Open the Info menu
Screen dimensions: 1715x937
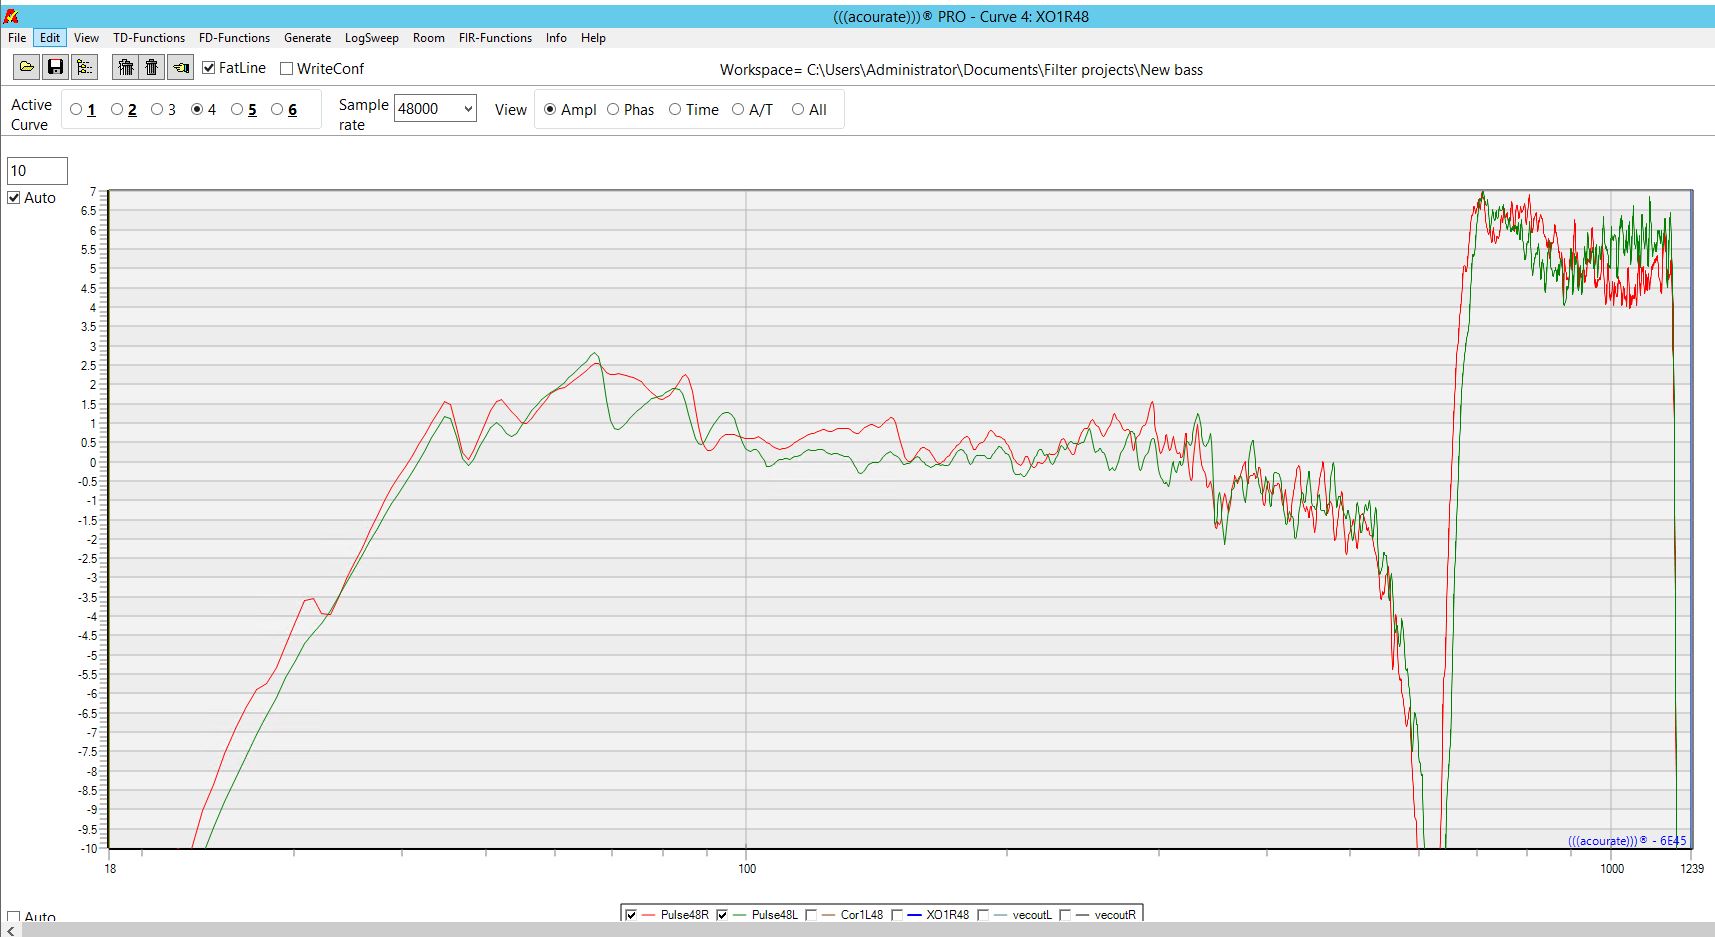click(x=556, y=38)
